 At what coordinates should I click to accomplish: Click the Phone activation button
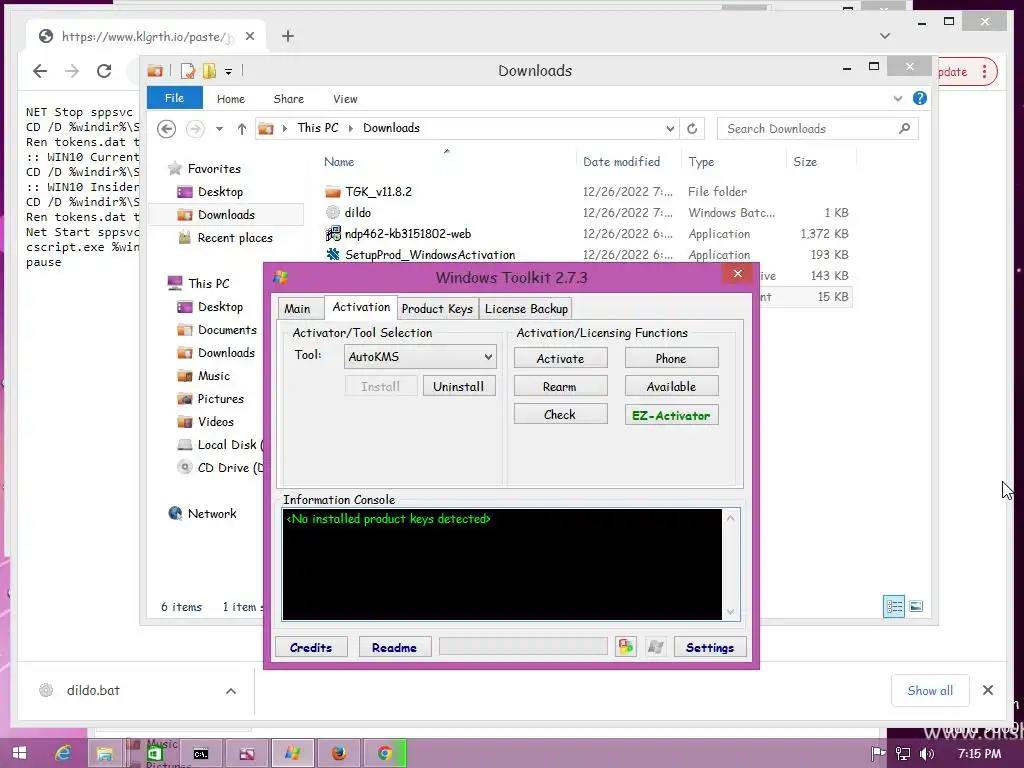[671, 358]
